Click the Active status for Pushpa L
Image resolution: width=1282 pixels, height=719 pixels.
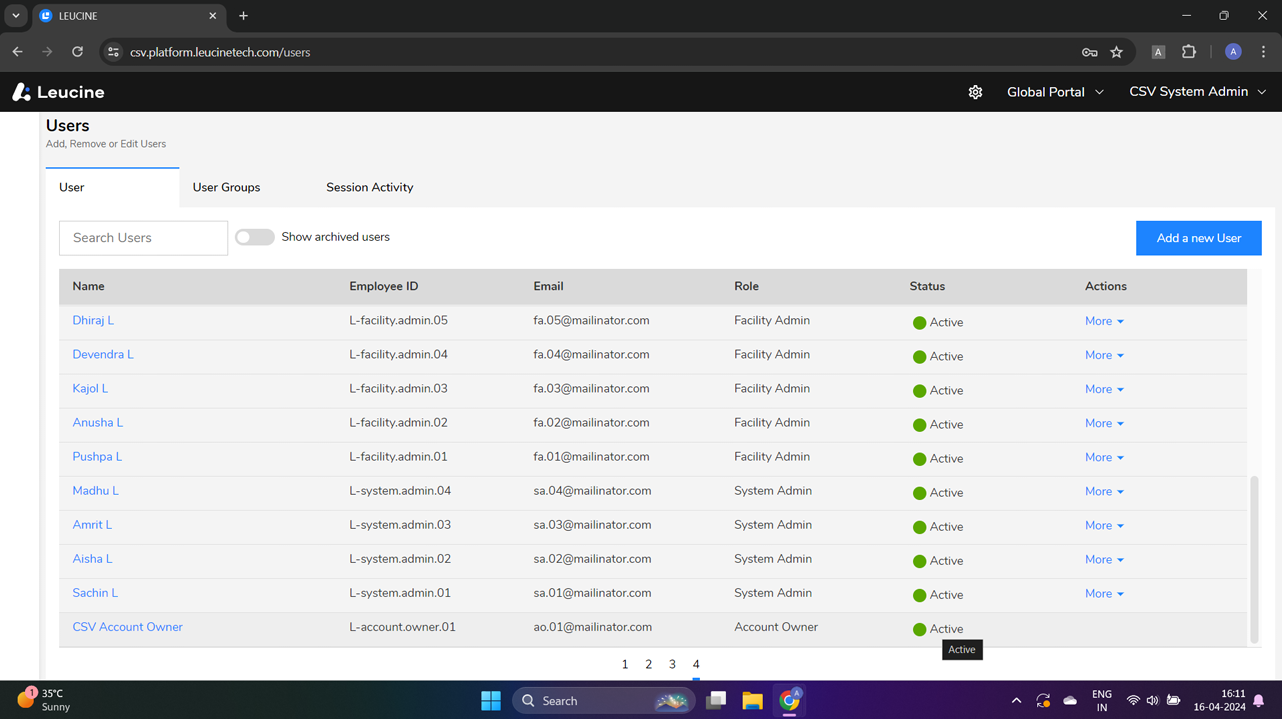[x=938, y=458]
